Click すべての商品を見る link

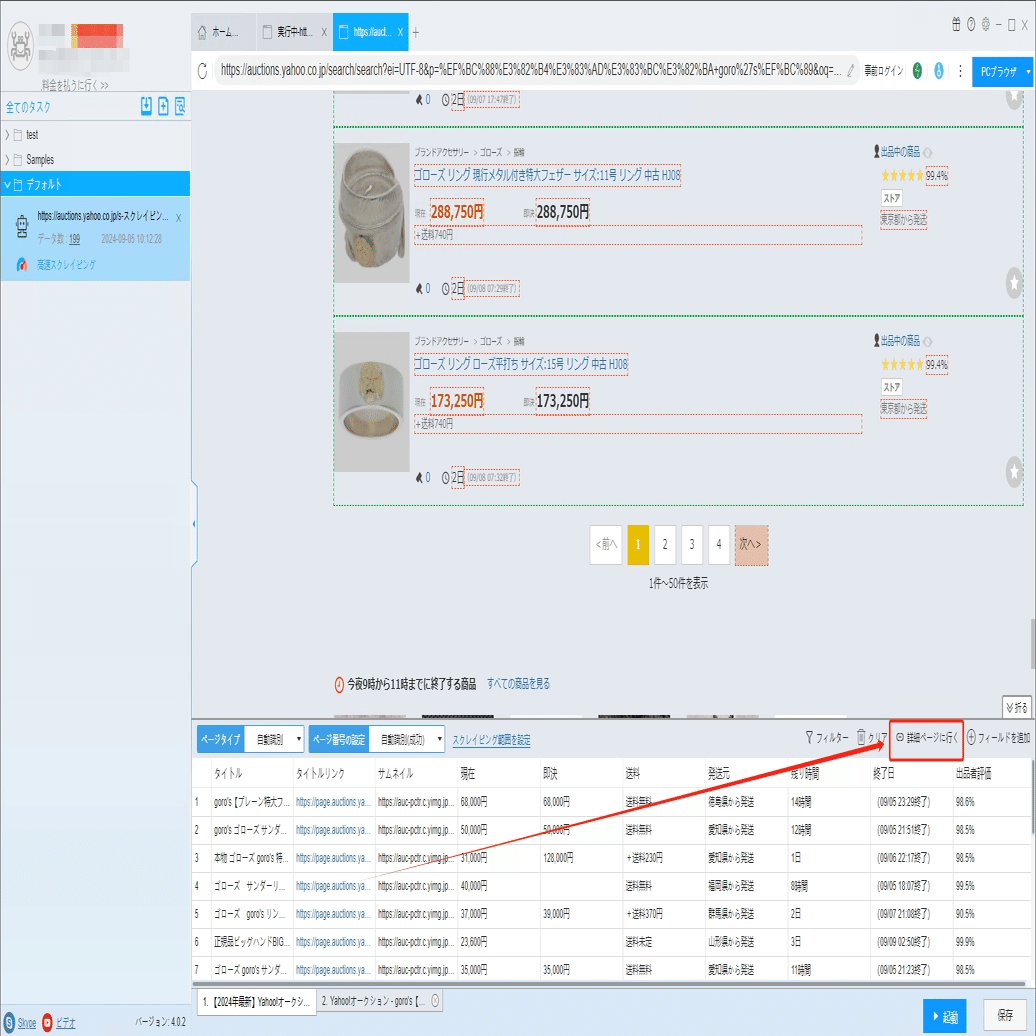tap(518, 684)
